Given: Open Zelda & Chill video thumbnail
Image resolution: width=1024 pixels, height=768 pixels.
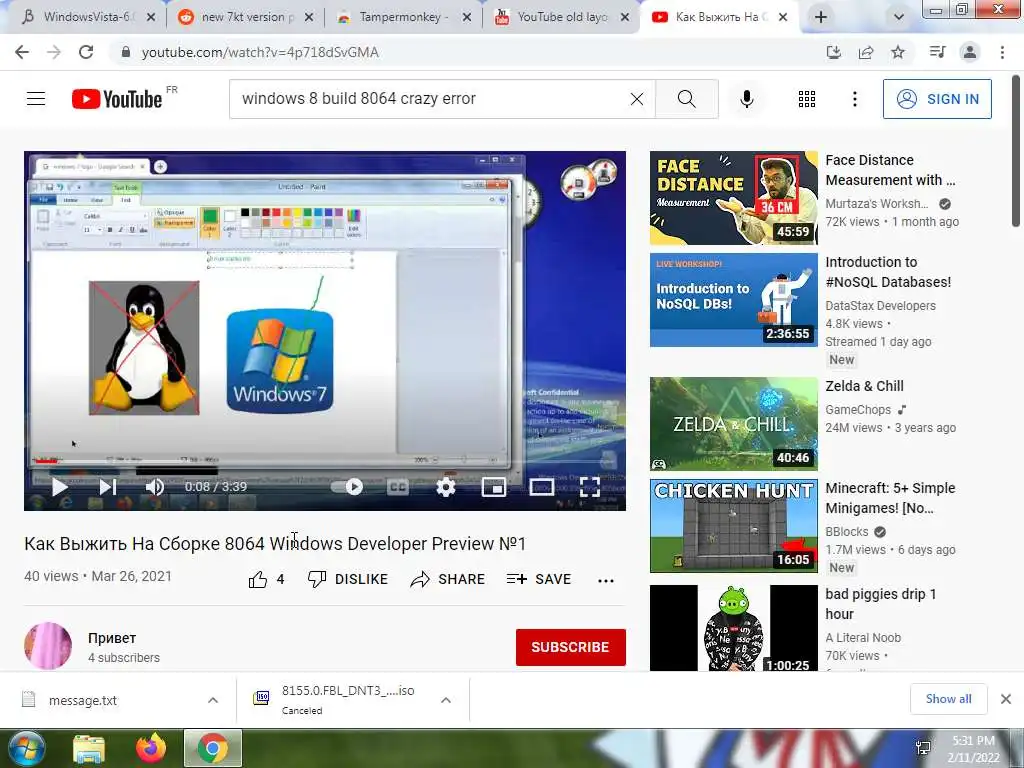Looking at the screenshot, I should pyautogui.click(x=733, y=424).
